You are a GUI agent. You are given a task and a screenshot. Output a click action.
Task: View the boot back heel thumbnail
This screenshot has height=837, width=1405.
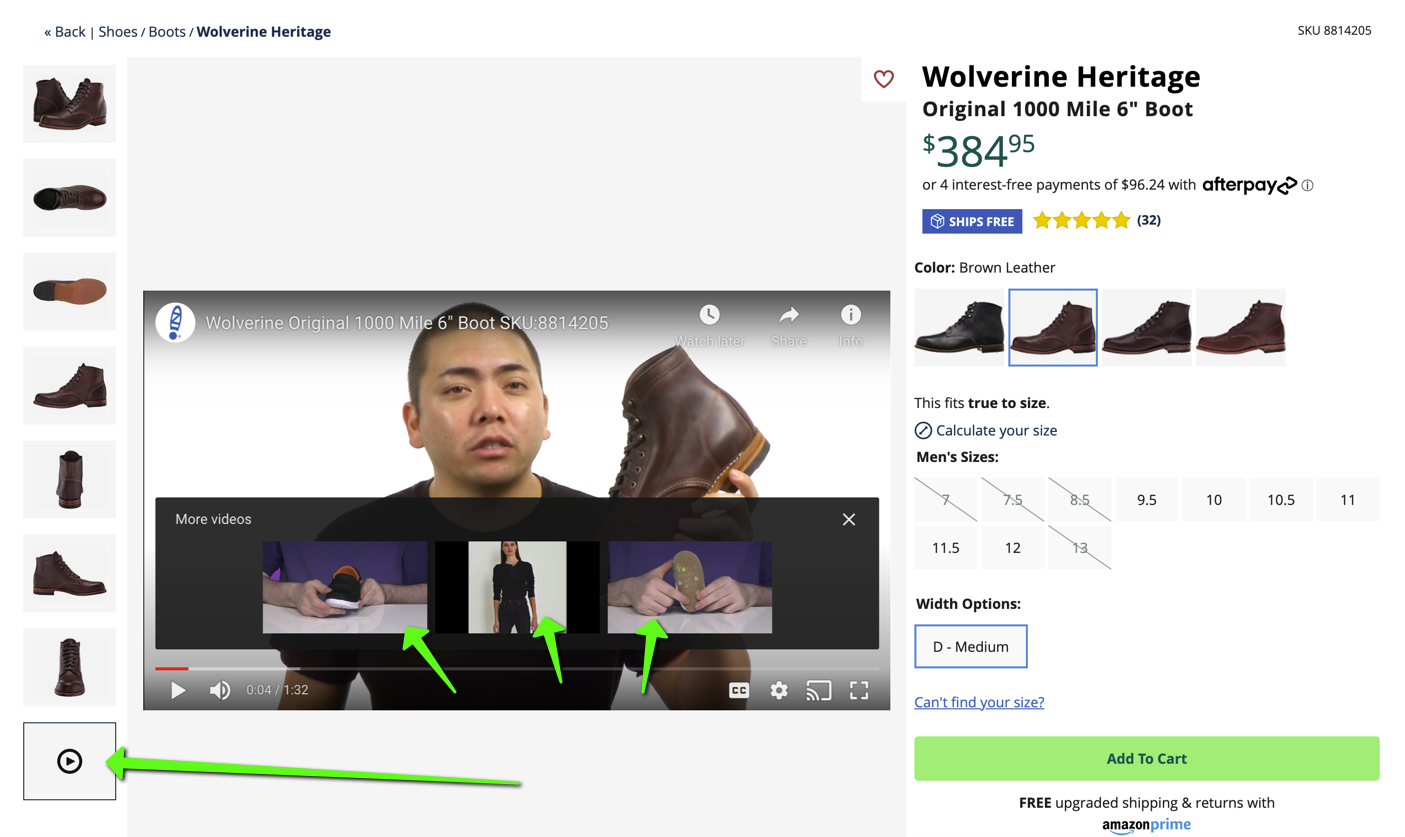click(70, 480)
